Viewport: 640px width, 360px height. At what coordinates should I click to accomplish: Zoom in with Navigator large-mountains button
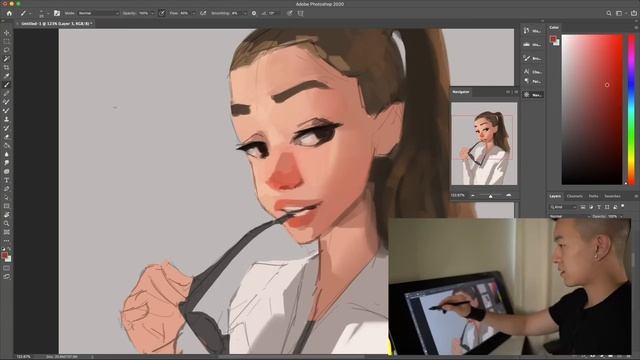pyautogui.click(x=509, y=196)
